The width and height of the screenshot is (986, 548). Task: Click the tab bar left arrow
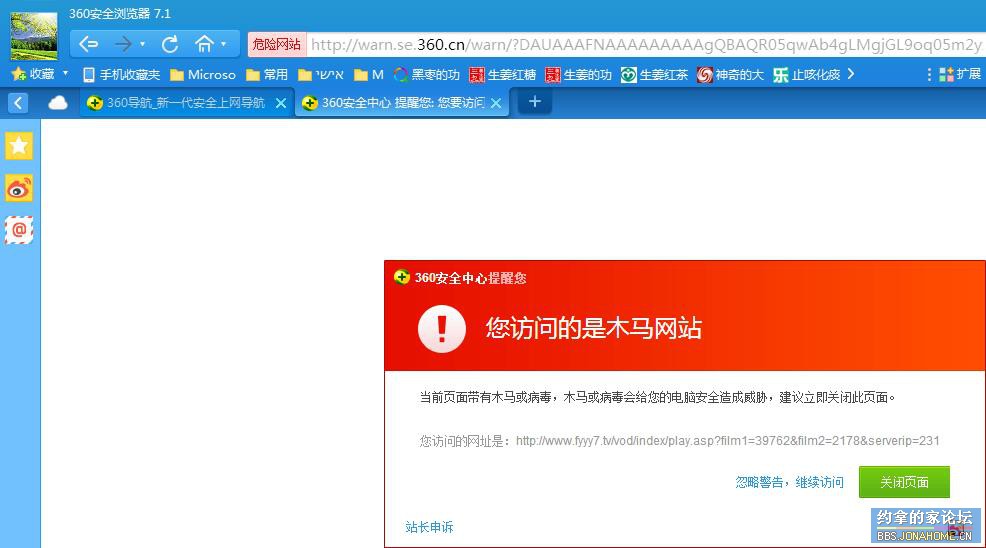pyautogui.click(x=18, y=103)
